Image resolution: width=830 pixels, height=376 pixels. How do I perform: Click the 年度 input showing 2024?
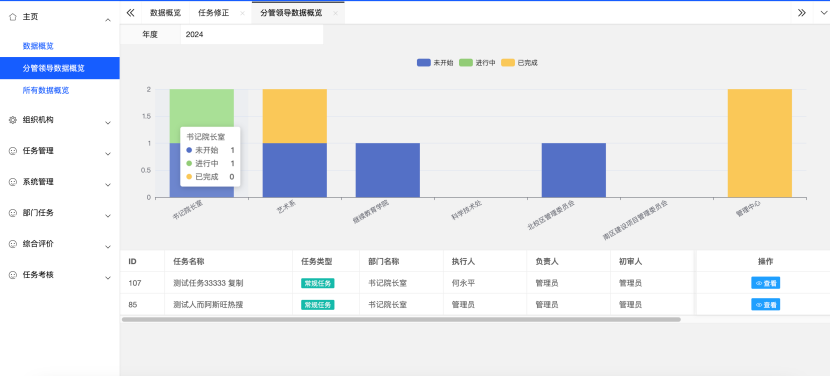click(x=251, y=34)
